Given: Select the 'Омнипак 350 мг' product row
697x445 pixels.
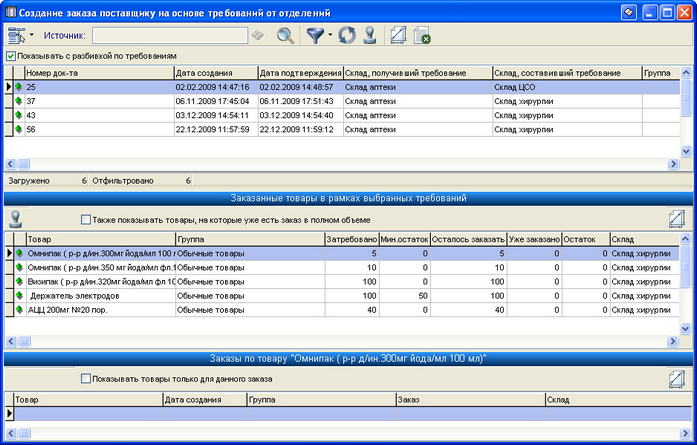Looking at the screenshot, I should pos(342,268).
